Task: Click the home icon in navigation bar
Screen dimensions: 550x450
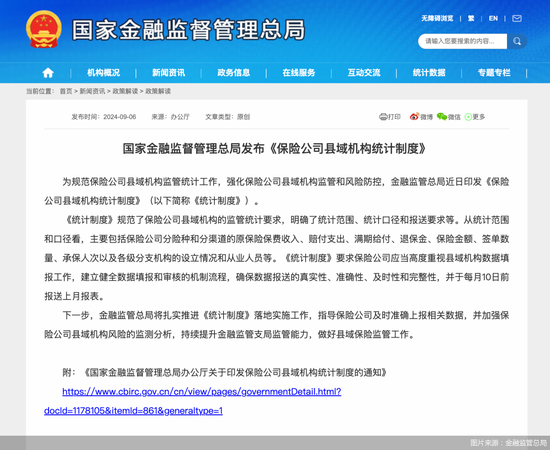Action: 48,73
